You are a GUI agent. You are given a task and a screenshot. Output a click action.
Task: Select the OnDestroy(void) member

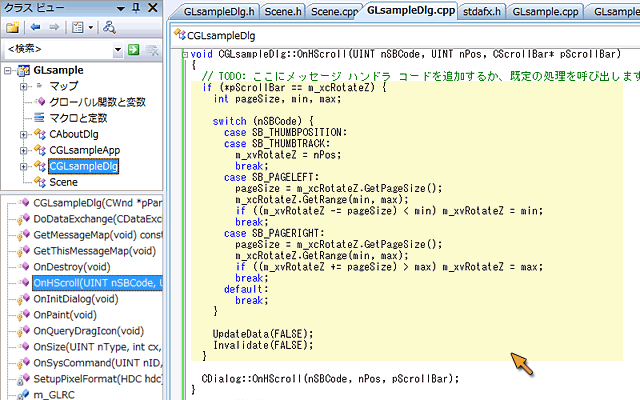[x=72, y=267]
